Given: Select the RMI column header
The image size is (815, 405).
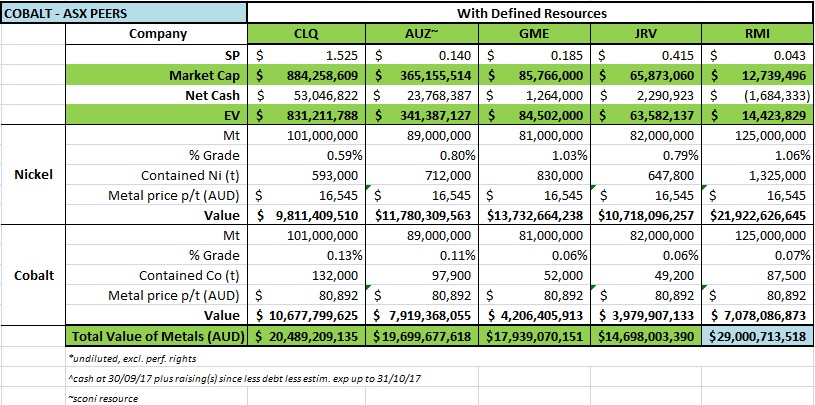Looking at the screenshot, I should tap(758, 35).
